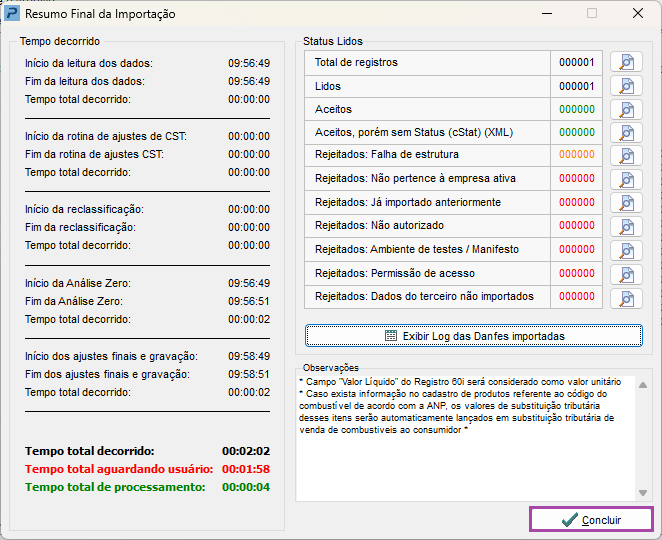The width and height of the screenshot is (662, 540).
Task: Click 'Rejeitados: Dados do terceiro não importados' label
Action: (424, 296)
